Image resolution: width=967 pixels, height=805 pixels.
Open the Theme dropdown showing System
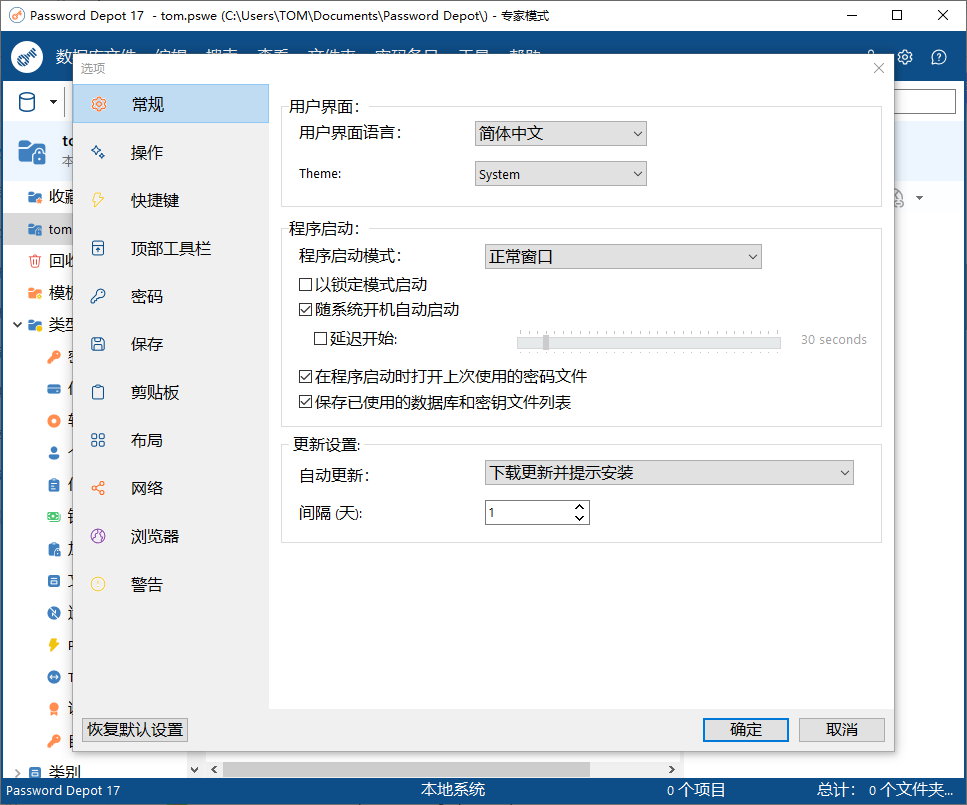tap(561, 174)
